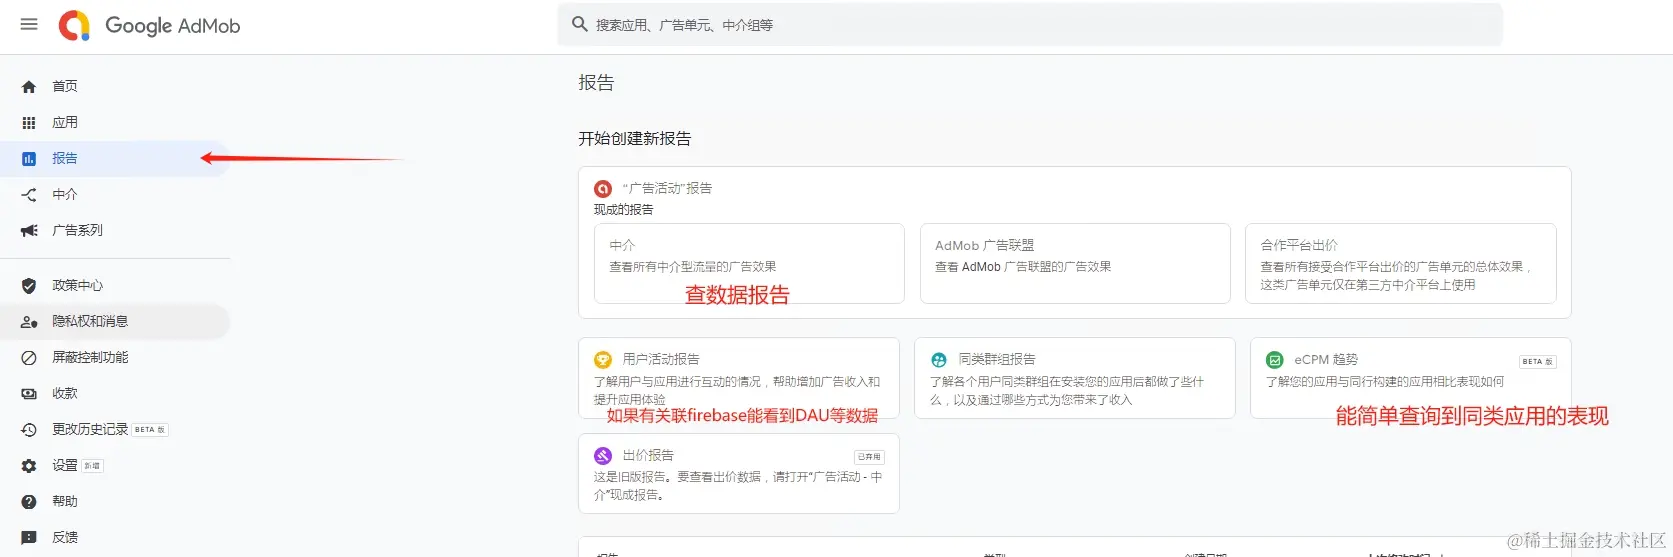Screen dimensions: 1673x557
Task: Click the person icon for 隐私权和消息
Action: click(29, 322)
